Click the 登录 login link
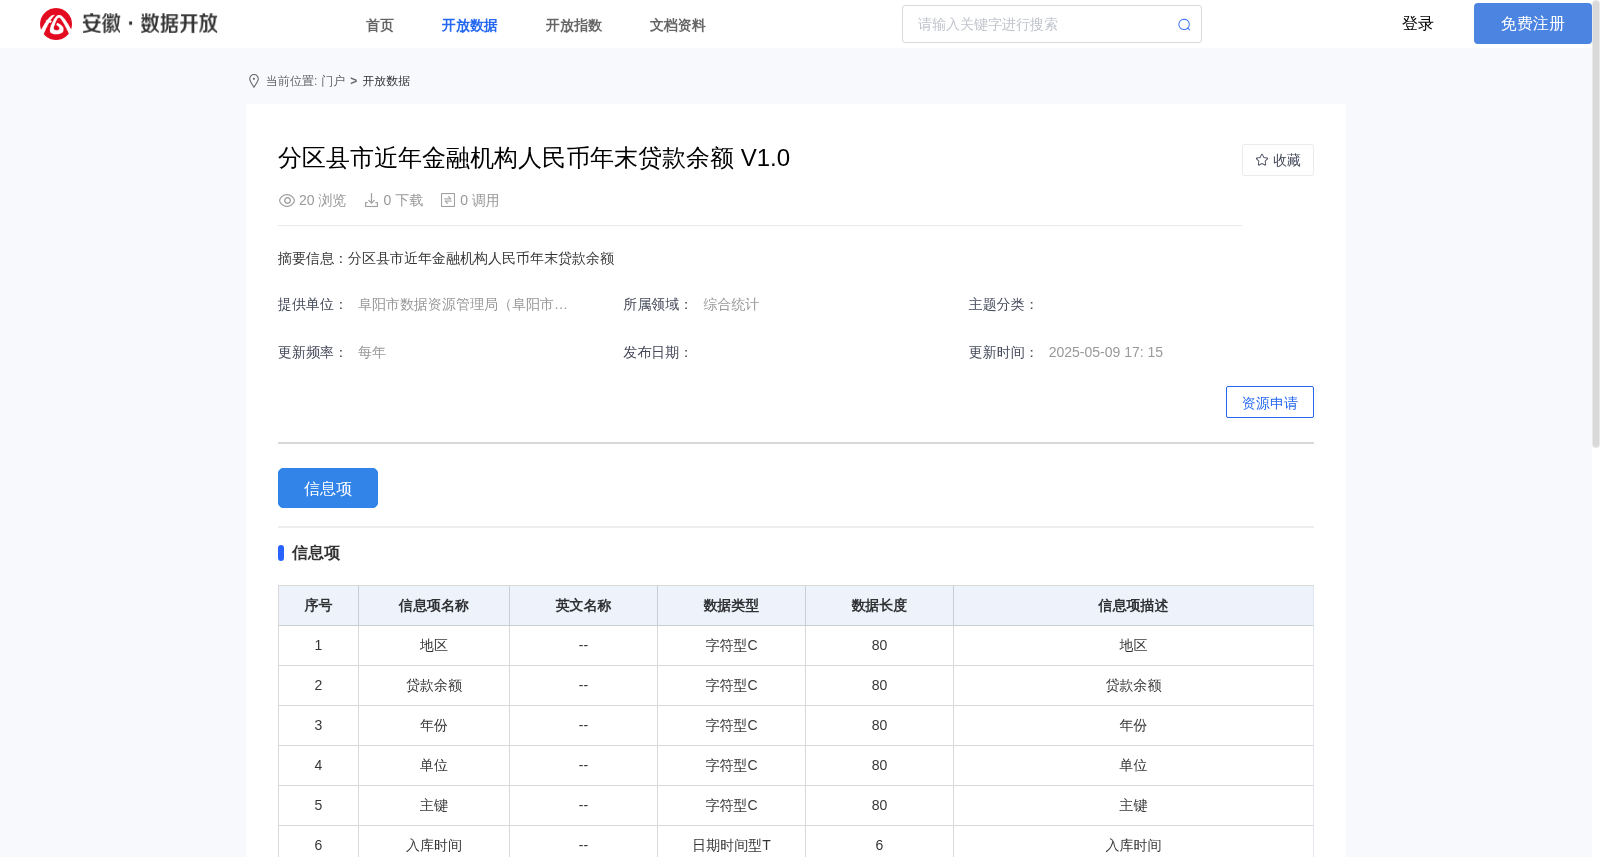Image resolution: width=1600 pixels, height=857 pixels. click(1418, 24)
